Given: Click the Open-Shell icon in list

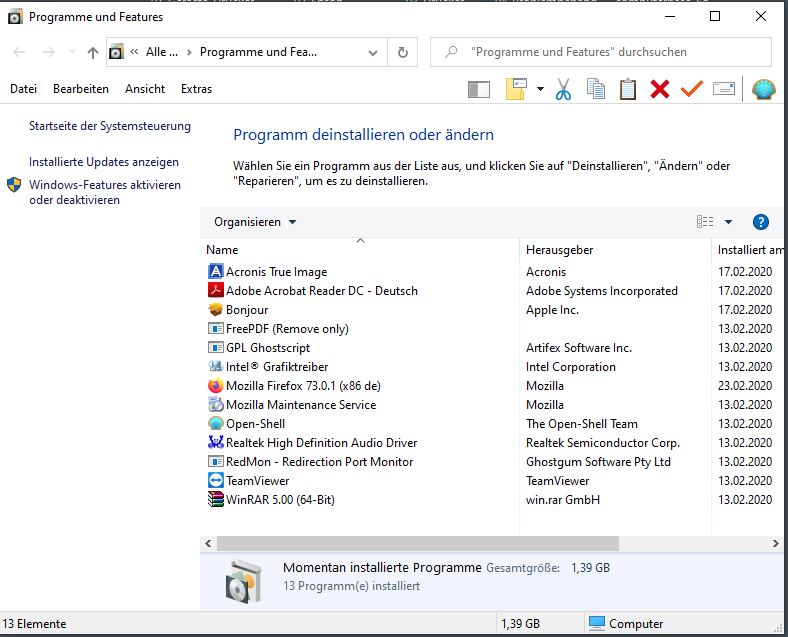Looking at the screenshot, I should (x=216, y=423).
